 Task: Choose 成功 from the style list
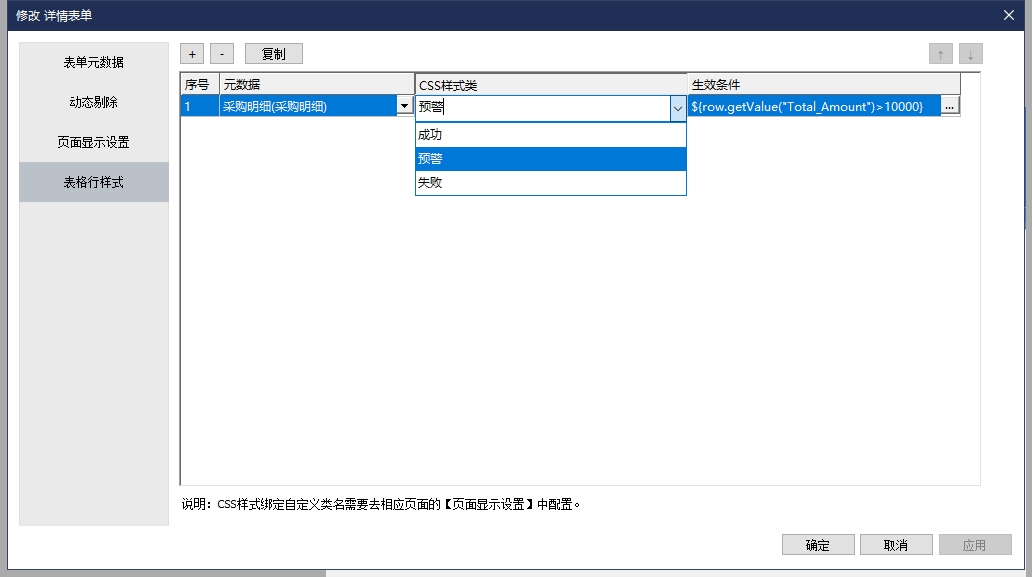[550, 134]
